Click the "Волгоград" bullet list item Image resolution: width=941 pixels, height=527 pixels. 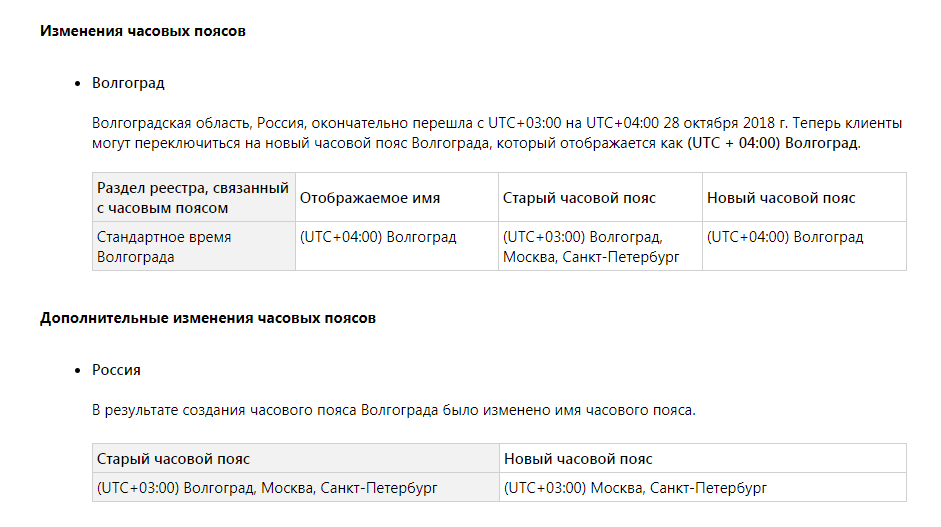click(x=128, y=83)
